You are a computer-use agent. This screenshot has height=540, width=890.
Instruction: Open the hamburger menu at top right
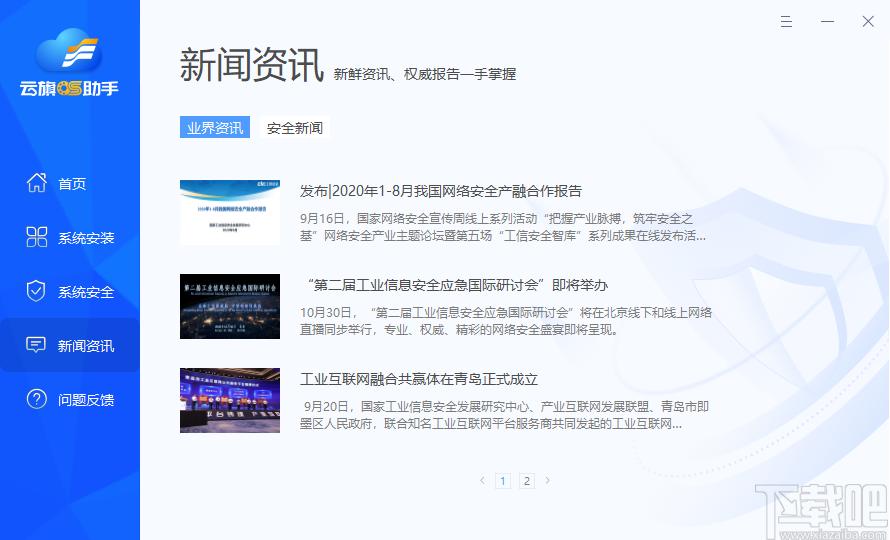point(786,21)
